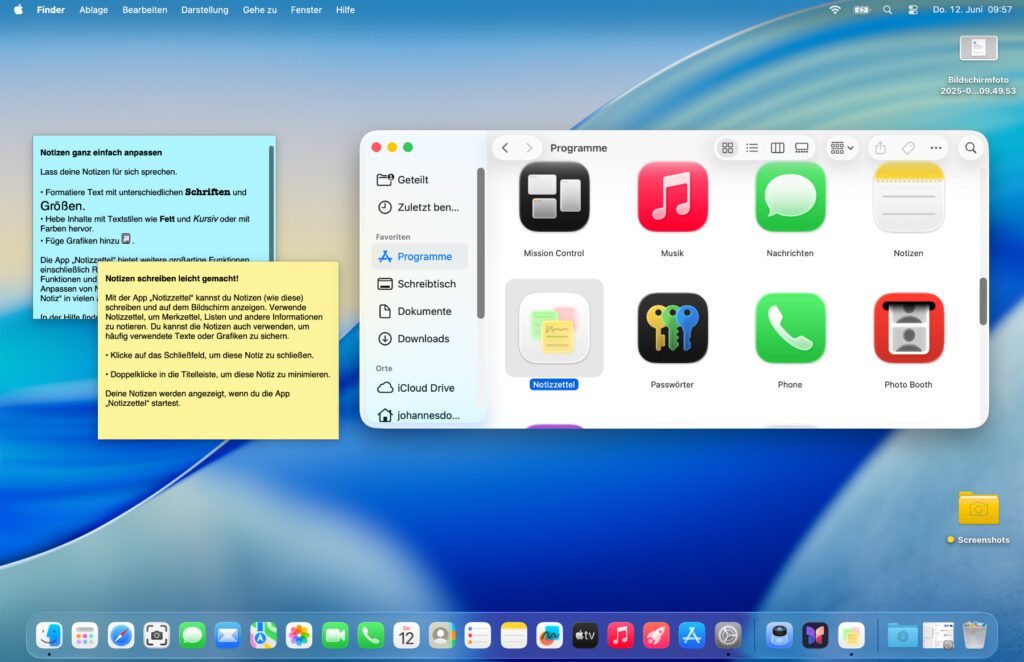Open the Mission Control app icon
The width and height of the screenshot is (1024, 662).
tap(554, 197)
